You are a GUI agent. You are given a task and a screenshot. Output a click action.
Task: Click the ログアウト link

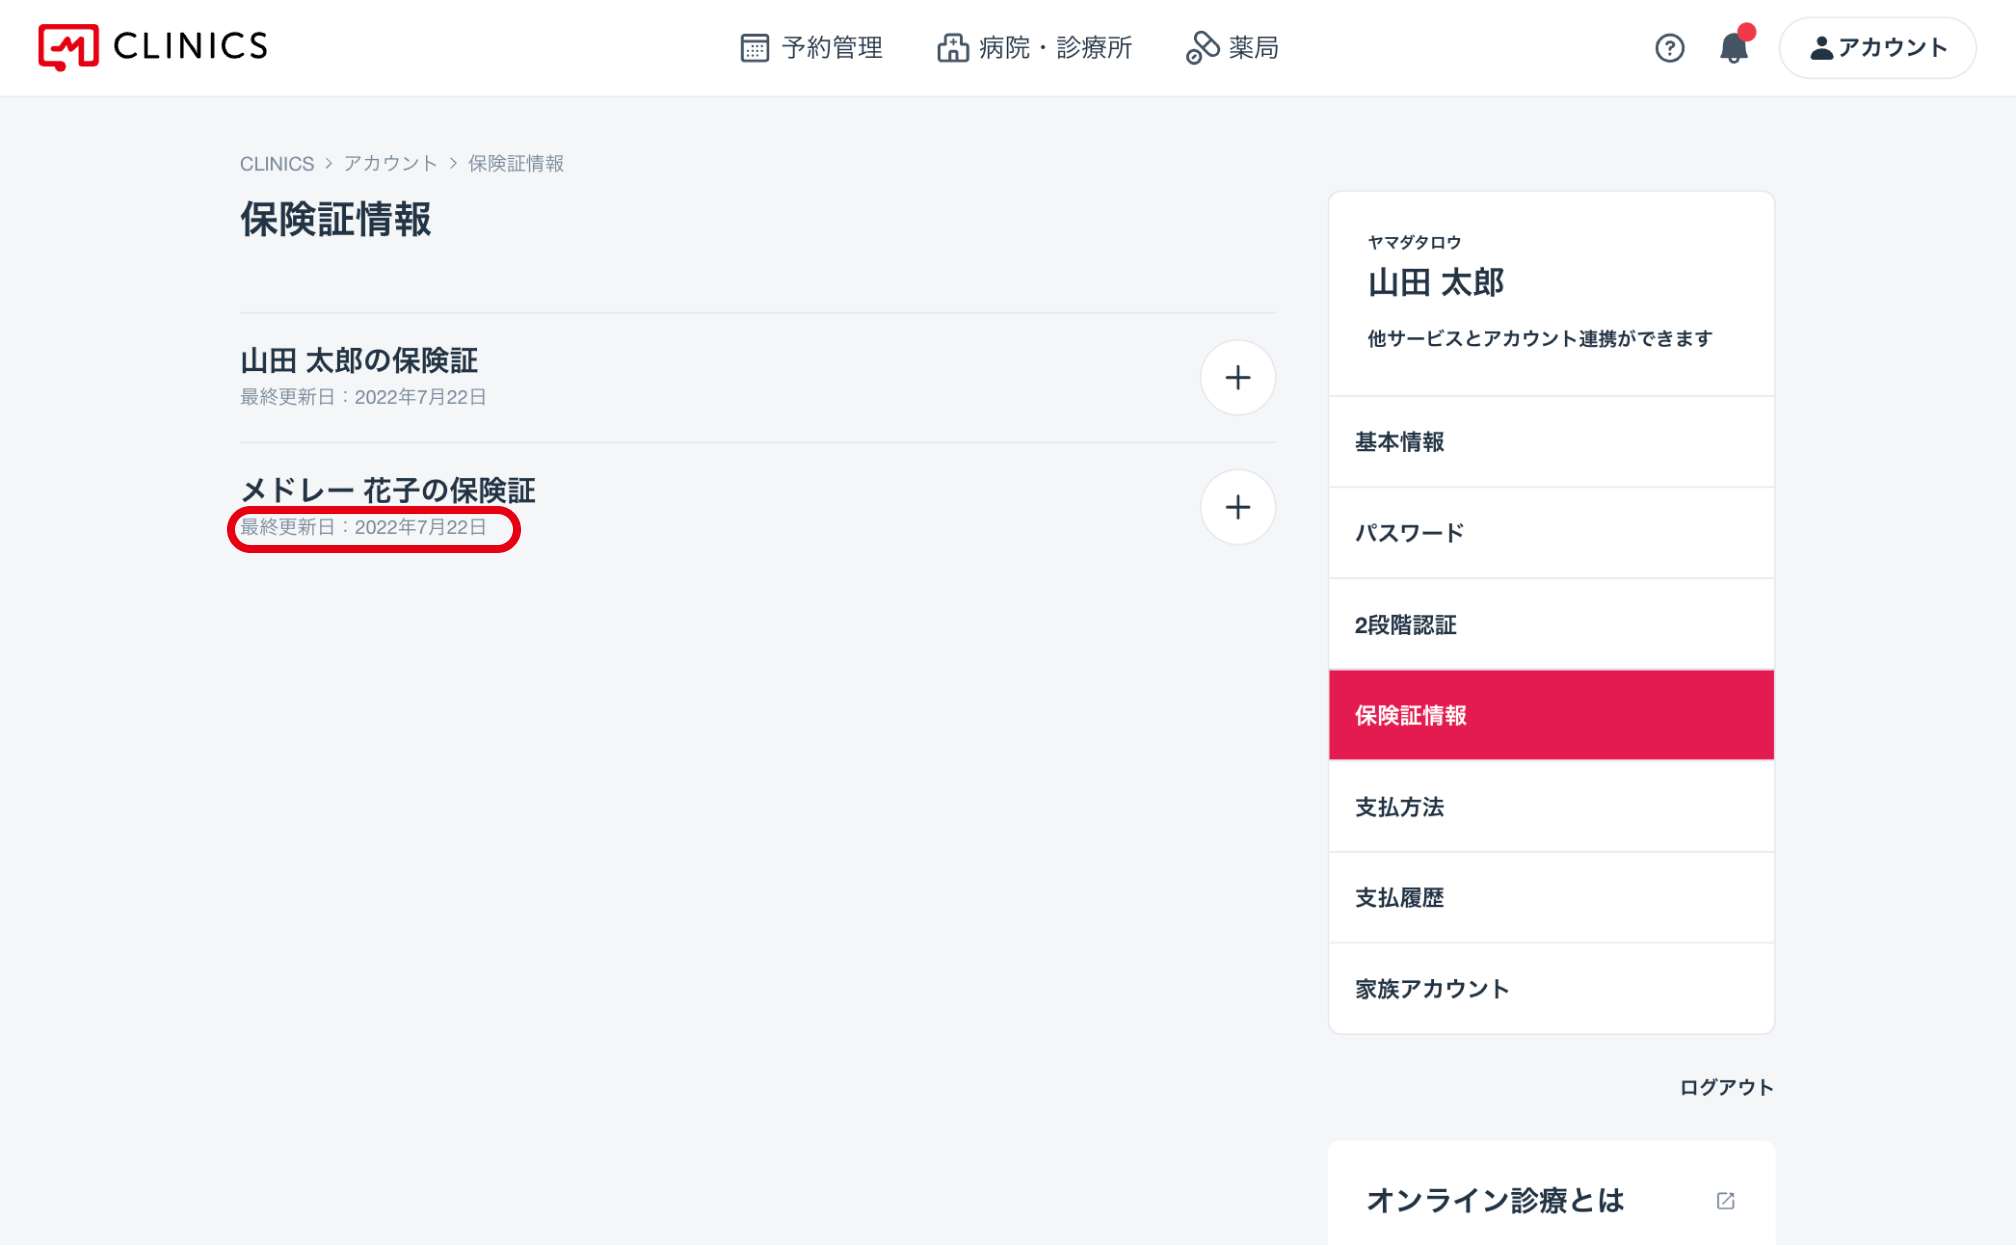(x=1726, y=1087)
